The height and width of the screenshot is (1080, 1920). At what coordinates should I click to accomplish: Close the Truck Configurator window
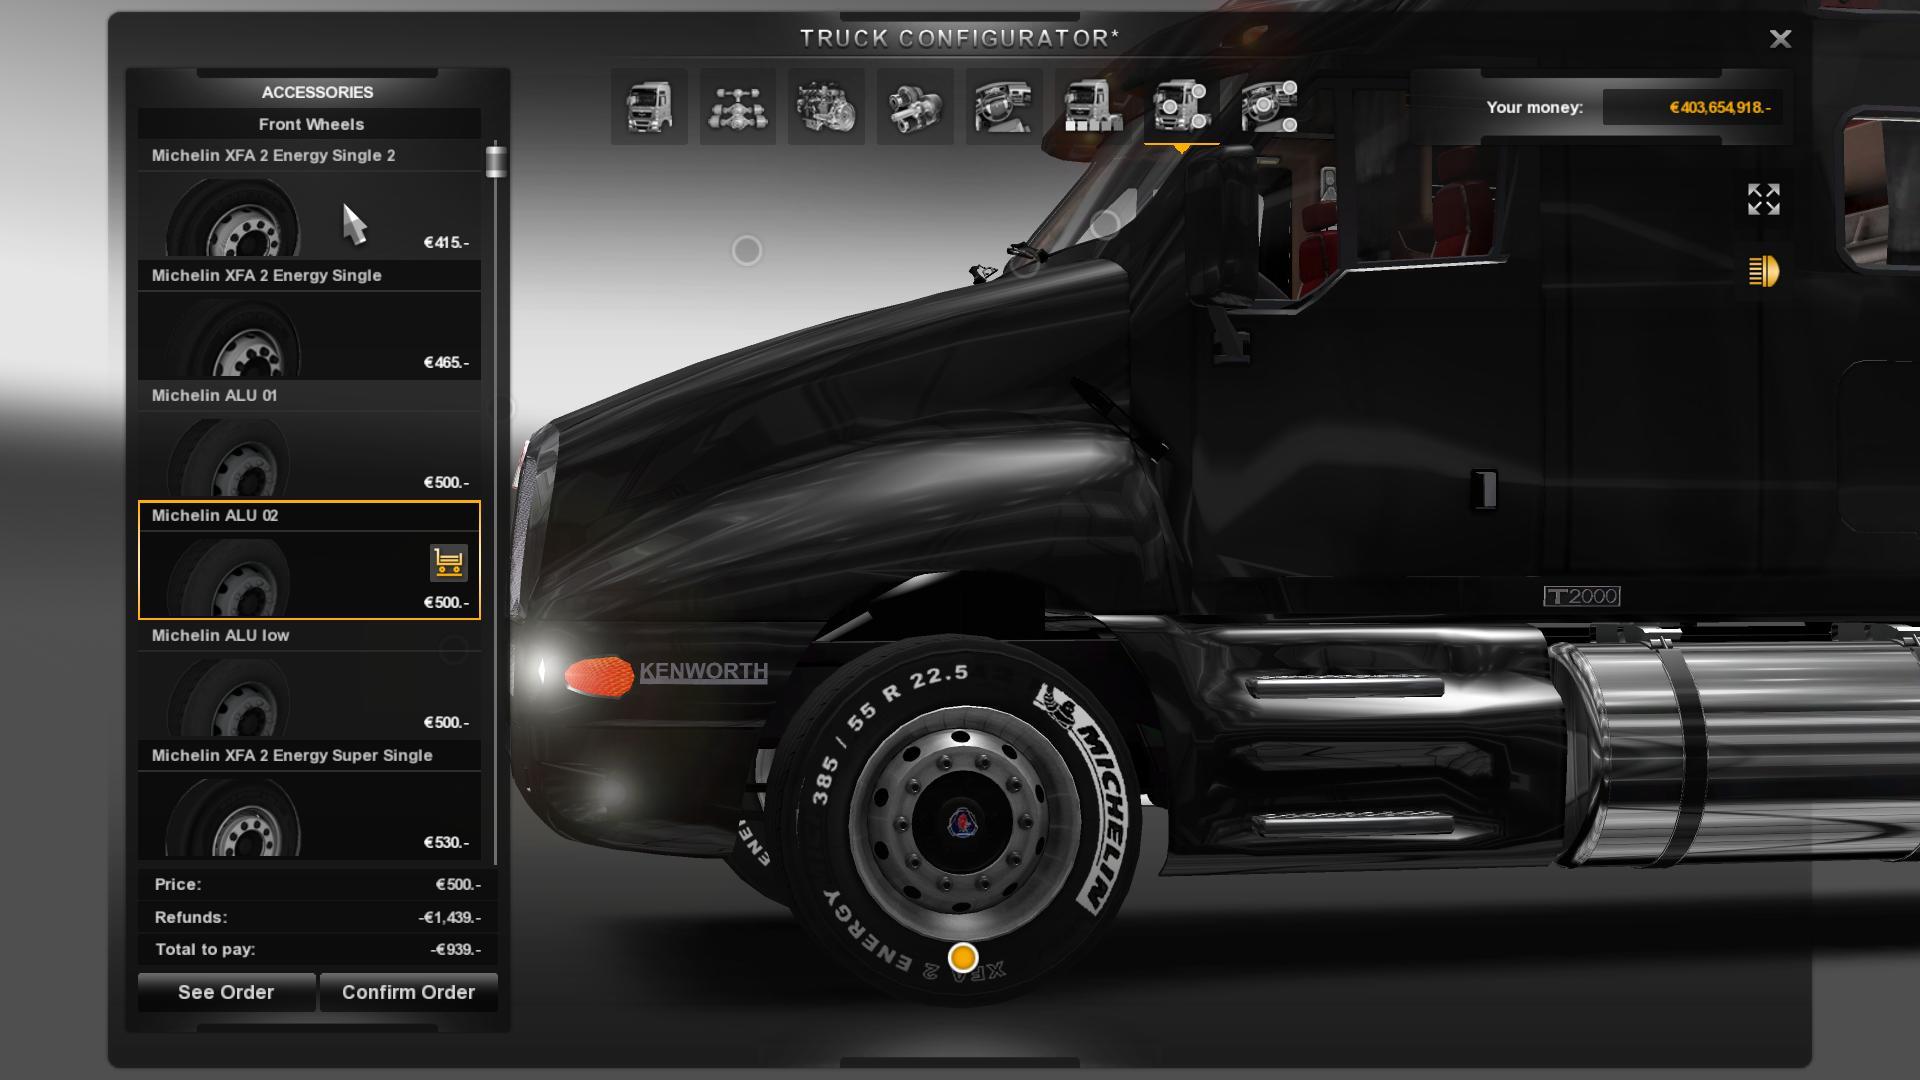click(1780, 39)
